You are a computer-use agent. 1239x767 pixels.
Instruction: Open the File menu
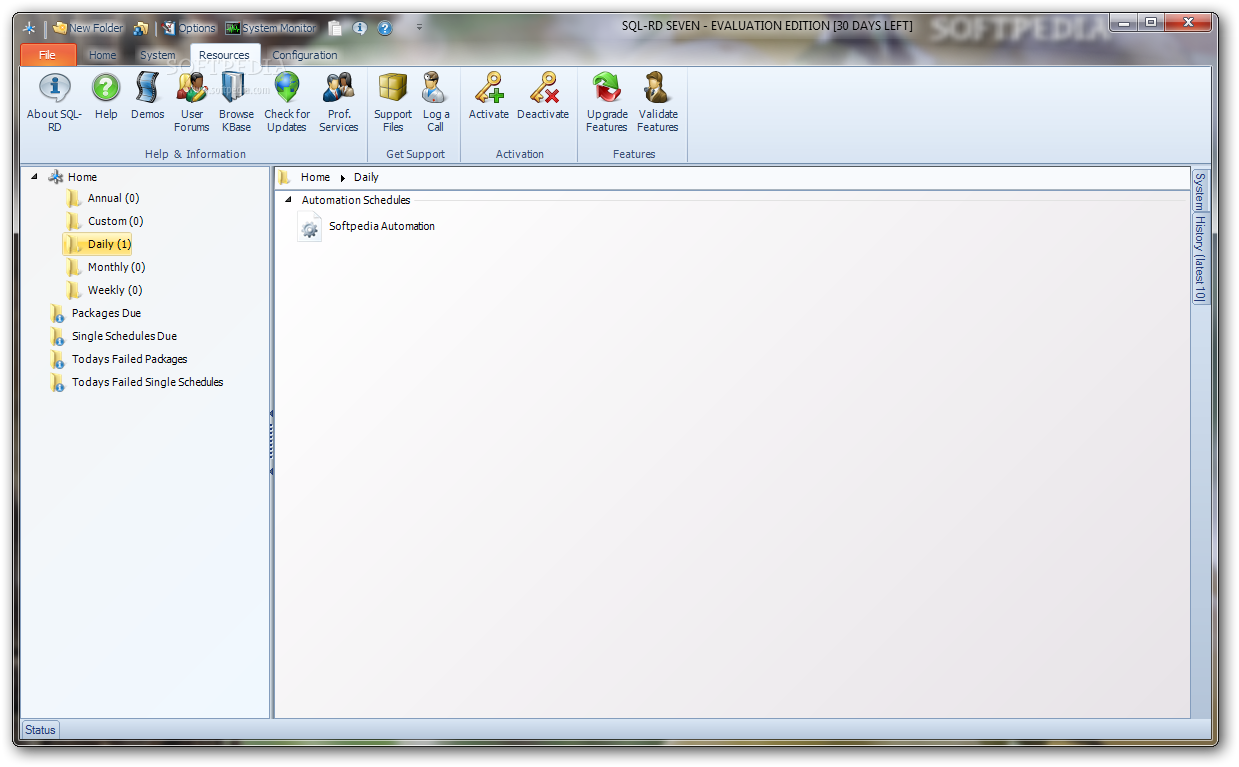48,55
